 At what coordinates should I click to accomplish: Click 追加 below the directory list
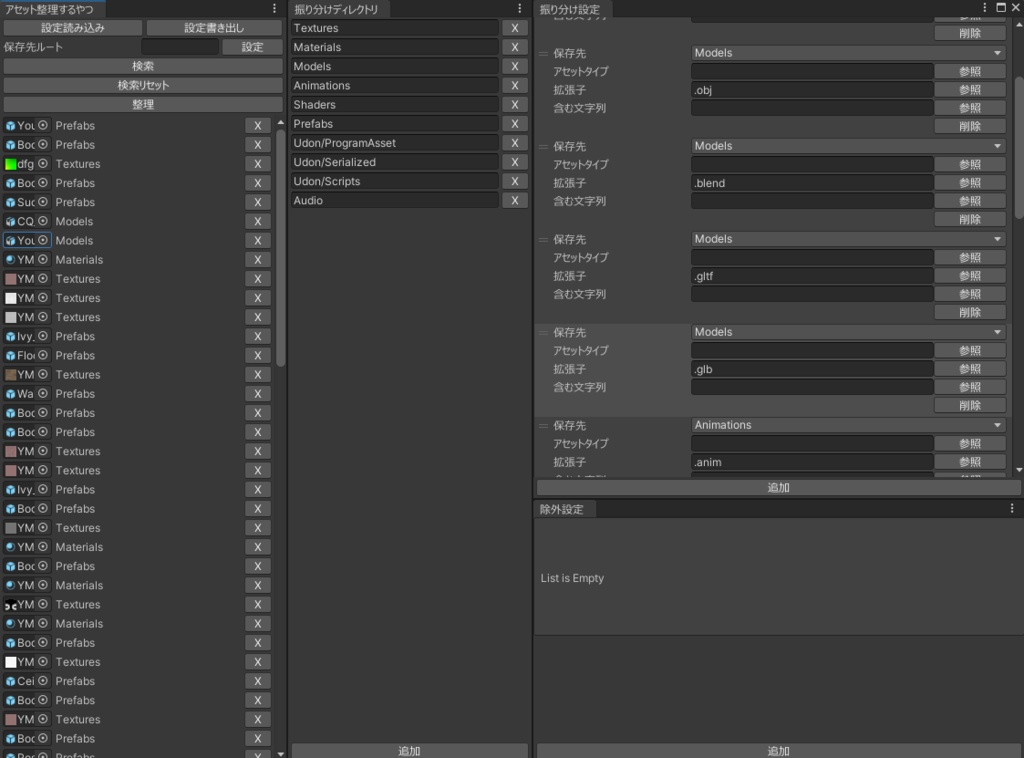(409, 750)
